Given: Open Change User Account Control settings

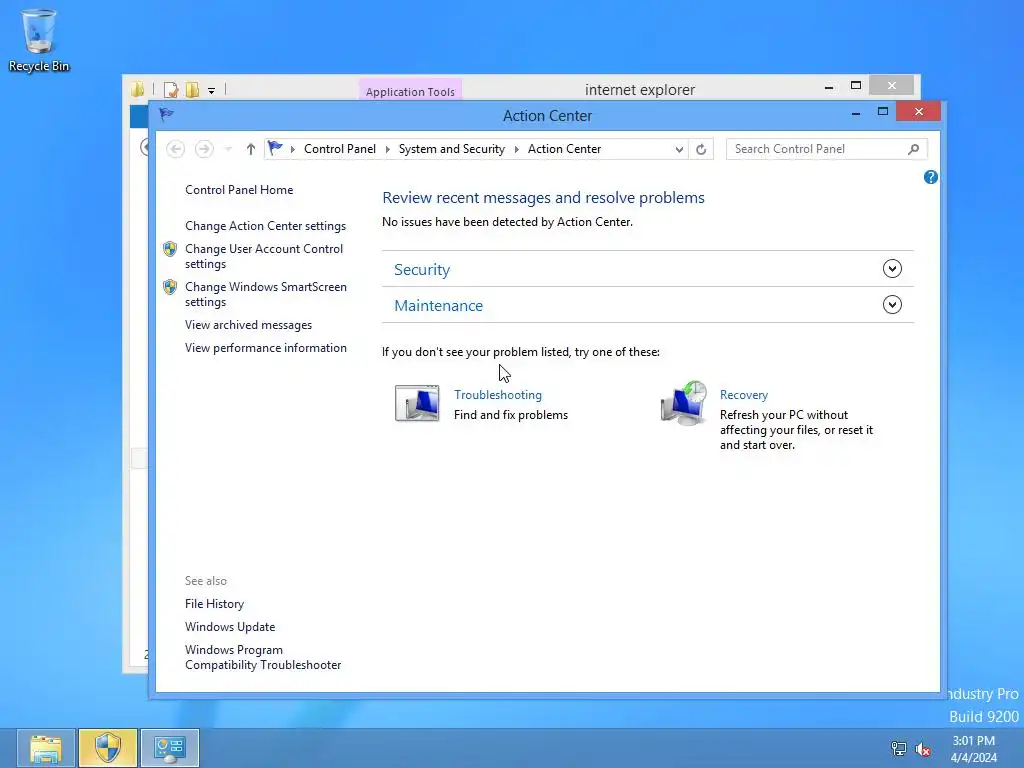Looking at the screenshot, I should [264, 256].
